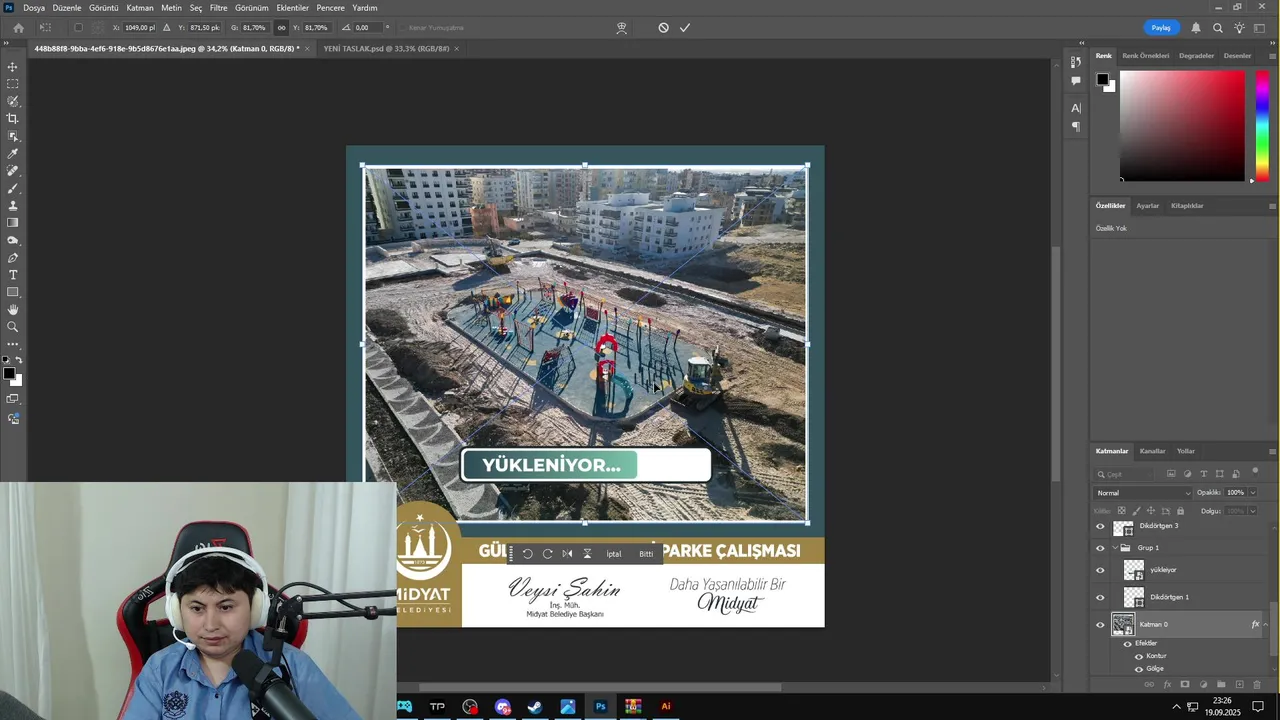
Task: Select the Rectangle shape tool
Action: coord(13,292)
